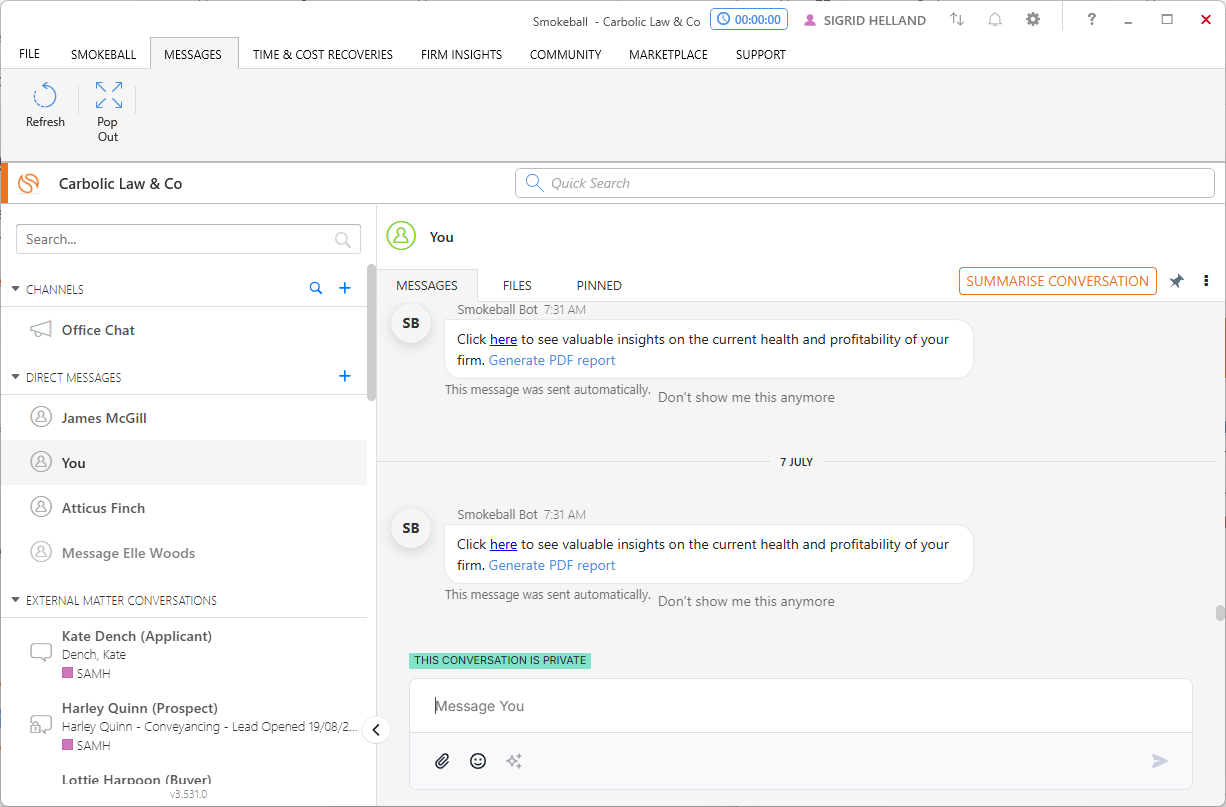Switch to the Messages conversation tab
The height and width of the screenshot is (807, 1226).
[x=427, y=285]
